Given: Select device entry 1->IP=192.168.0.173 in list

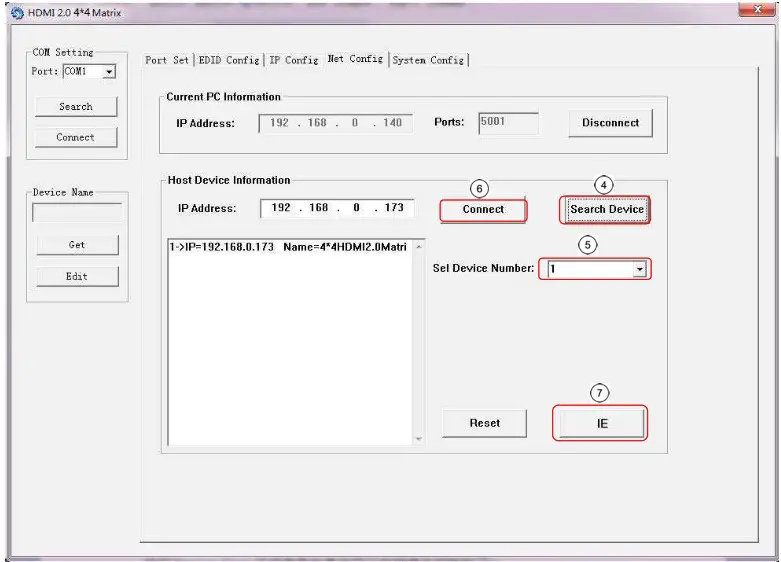Looking at the screenshot, I should 288,247.
